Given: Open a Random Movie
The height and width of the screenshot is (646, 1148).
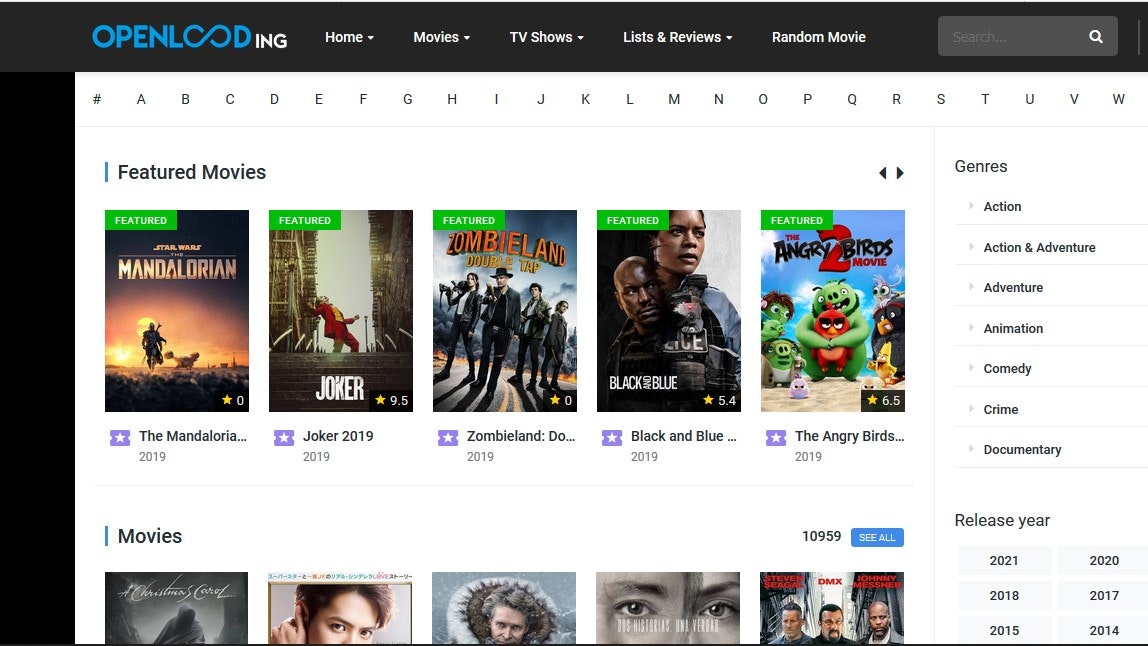Looking at the screenshot, I should [x=819, y=37].
